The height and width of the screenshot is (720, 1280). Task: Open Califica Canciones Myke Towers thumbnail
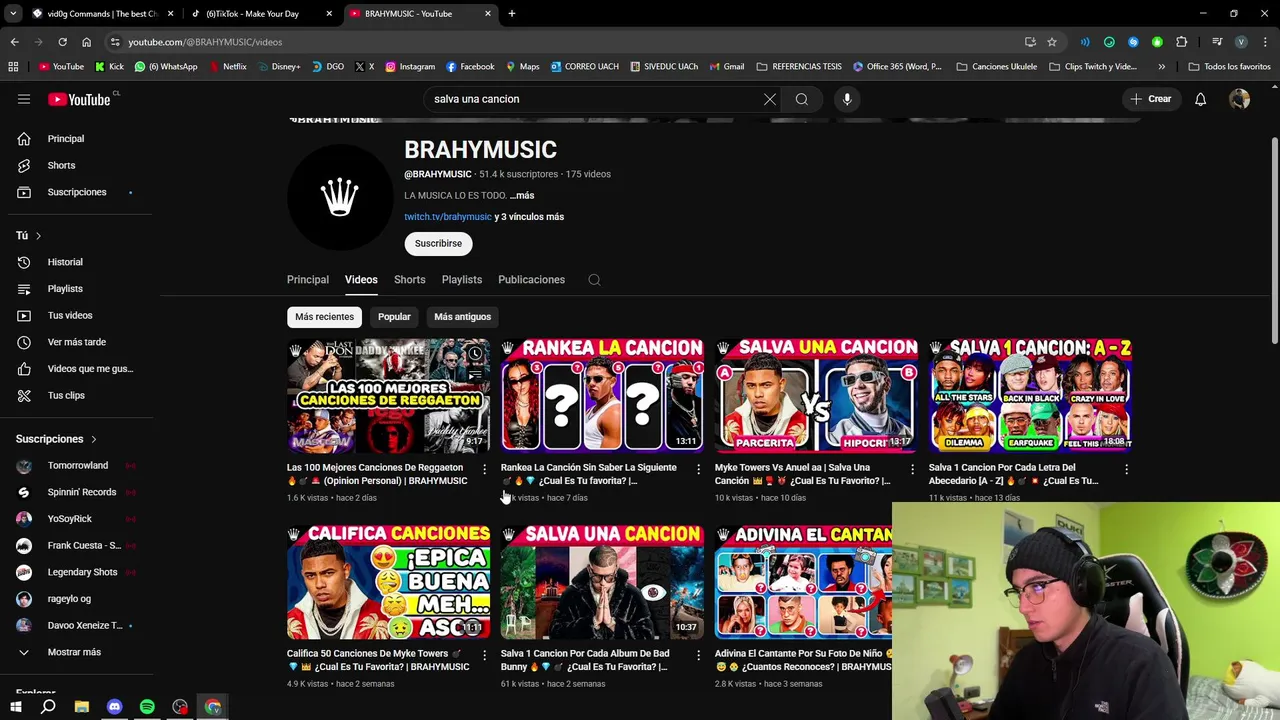point(388,581)
